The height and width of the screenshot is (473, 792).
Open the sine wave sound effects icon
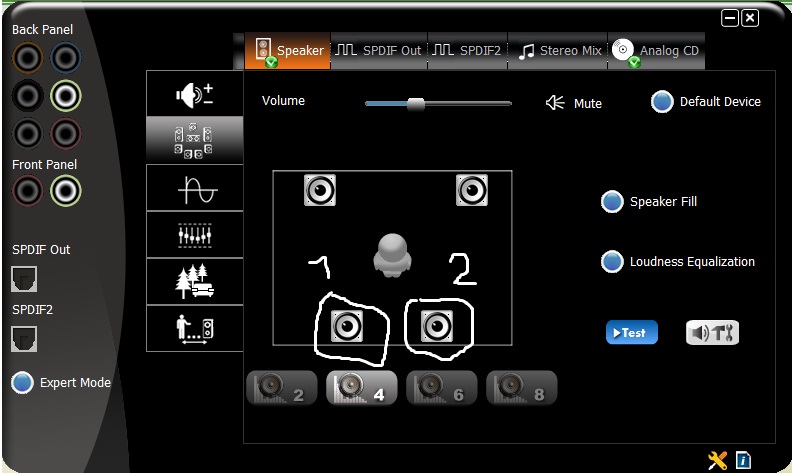click(194, 188)
